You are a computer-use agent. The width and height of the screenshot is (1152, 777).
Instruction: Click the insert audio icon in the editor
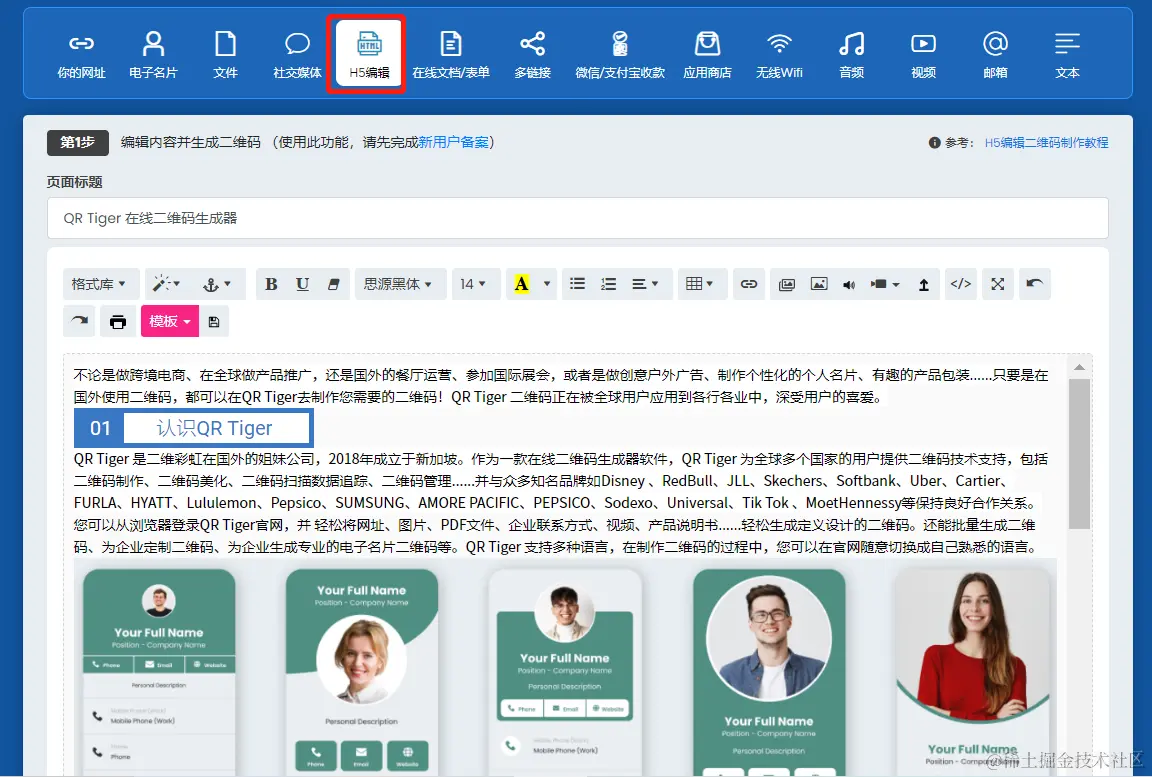click(x=849, y=283)
